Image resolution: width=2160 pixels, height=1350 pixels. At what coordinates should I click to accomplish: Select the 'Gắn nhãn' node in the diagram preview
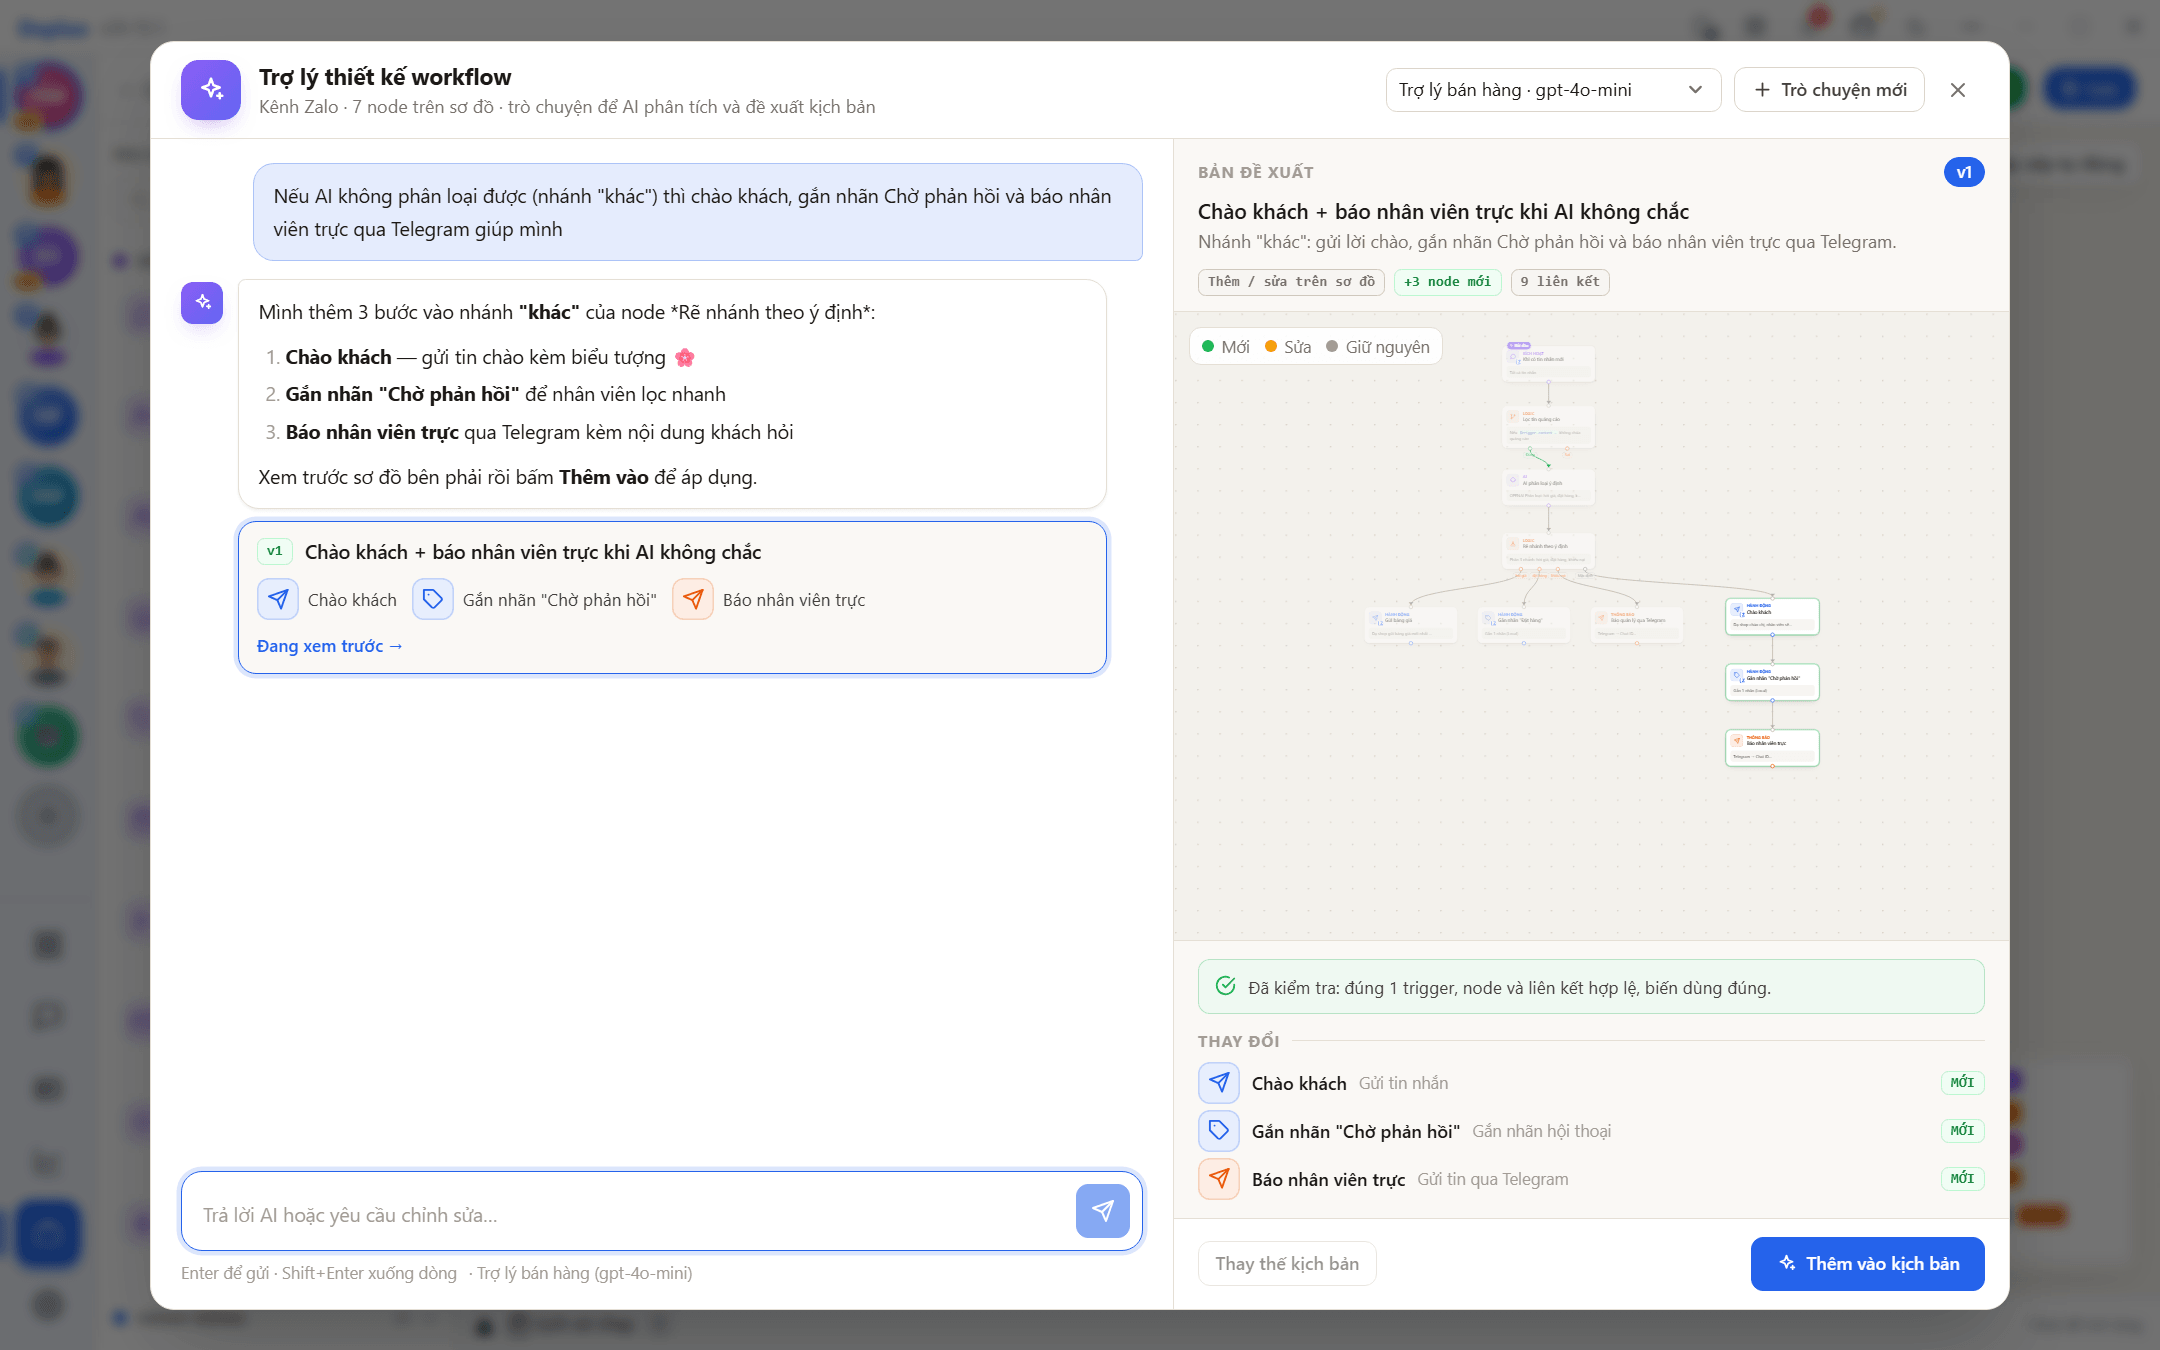(1772, 682)
